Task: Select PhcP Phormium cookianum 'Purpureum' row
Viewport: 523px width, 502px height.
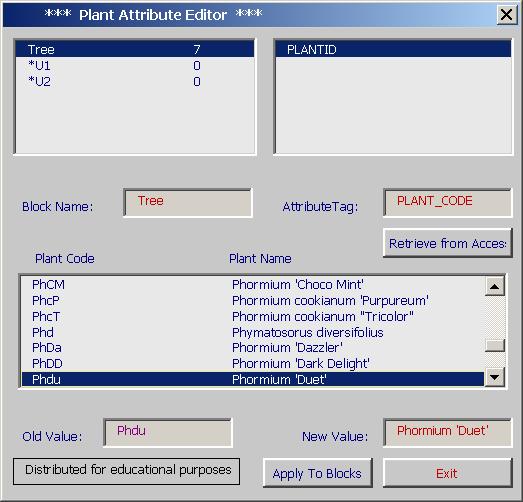Action: 252,301
